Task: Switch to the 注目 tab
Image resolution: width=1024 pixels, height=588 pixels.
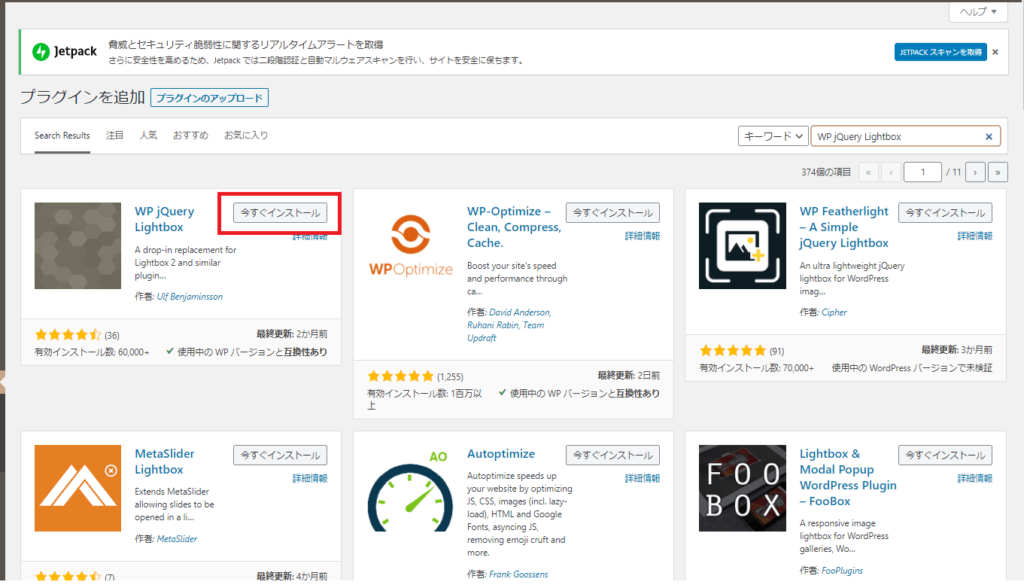Action: (115, 135)
